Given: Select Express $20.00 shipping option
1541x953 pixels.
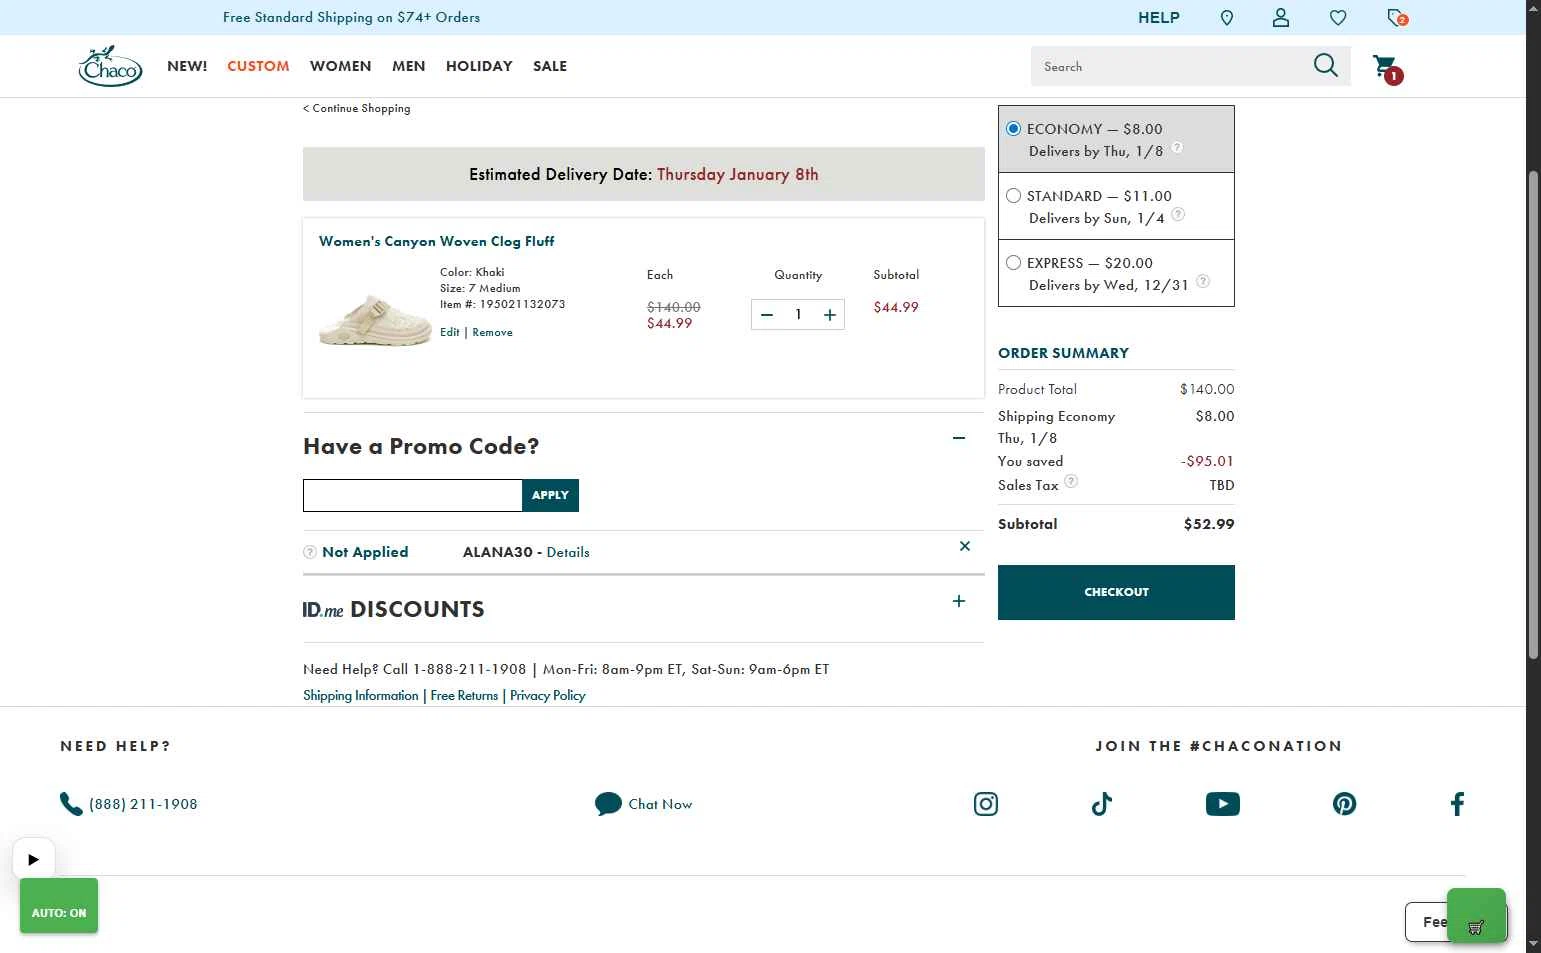Looking at the screenshot, I should tap(1013, 263).
